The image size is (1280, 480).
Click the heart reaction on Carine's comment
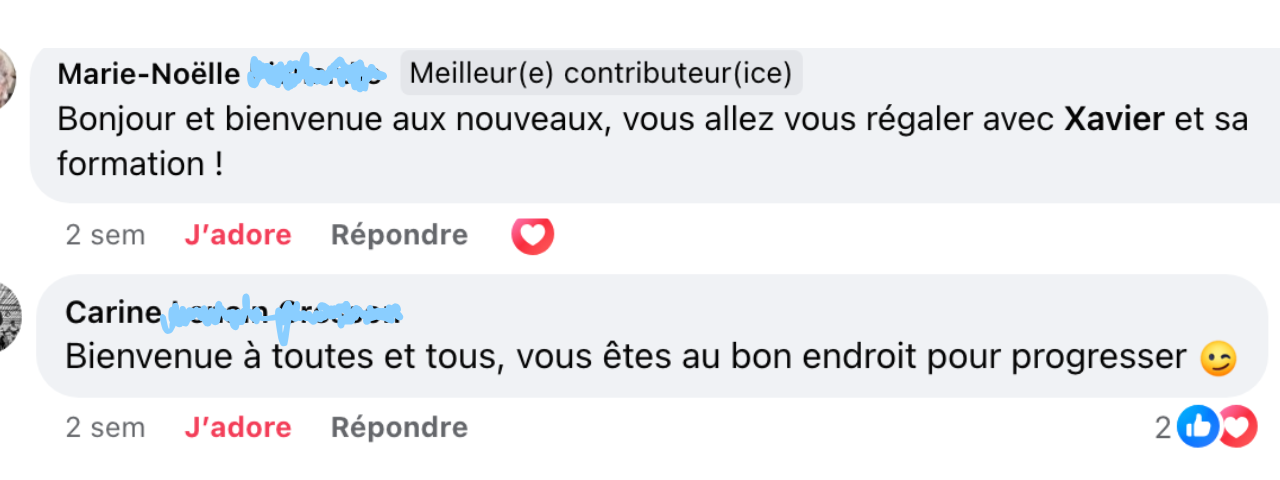(x=1240, y=428)
